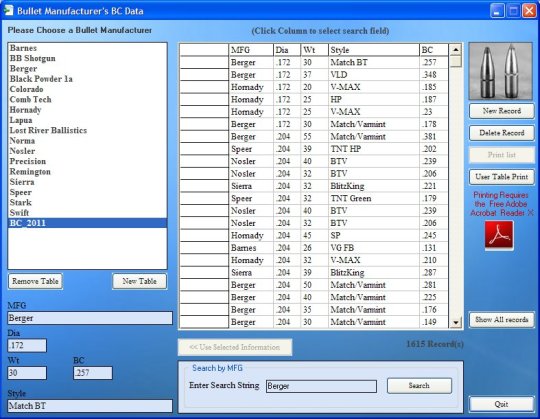Select Precision in manufacturer list

click(x=87, y=161)
